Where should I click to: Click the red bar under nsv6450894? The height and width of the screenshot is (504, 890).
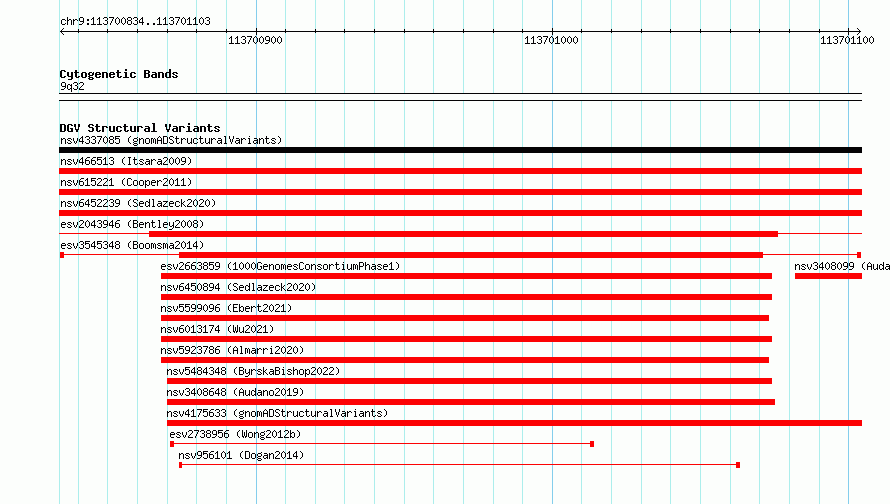point(466,297)
